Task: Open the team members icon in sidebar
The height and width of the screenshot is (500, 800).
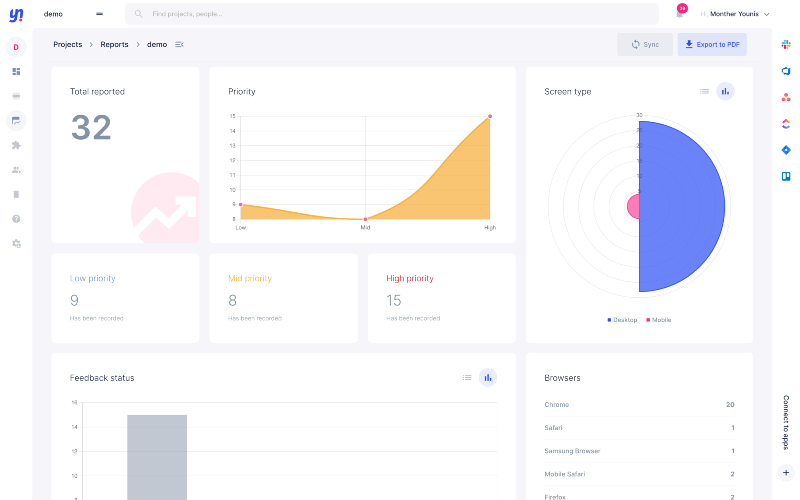Action: (16, 170)
